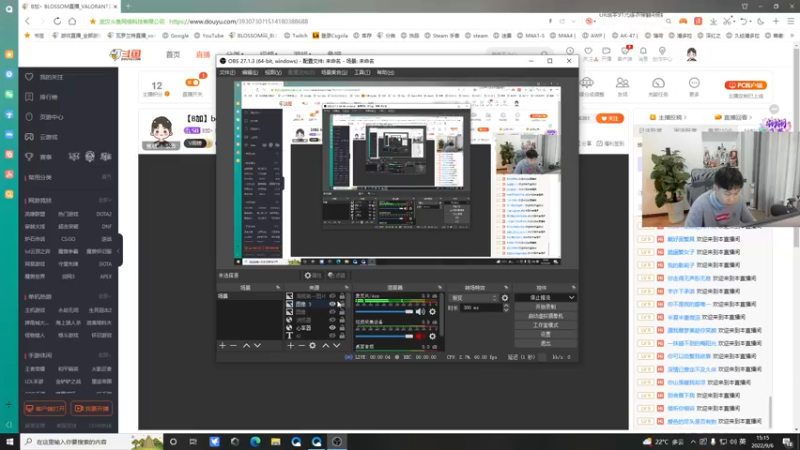Move scene down in scenes list
This screenshot has height=450, width=800.
258,345
